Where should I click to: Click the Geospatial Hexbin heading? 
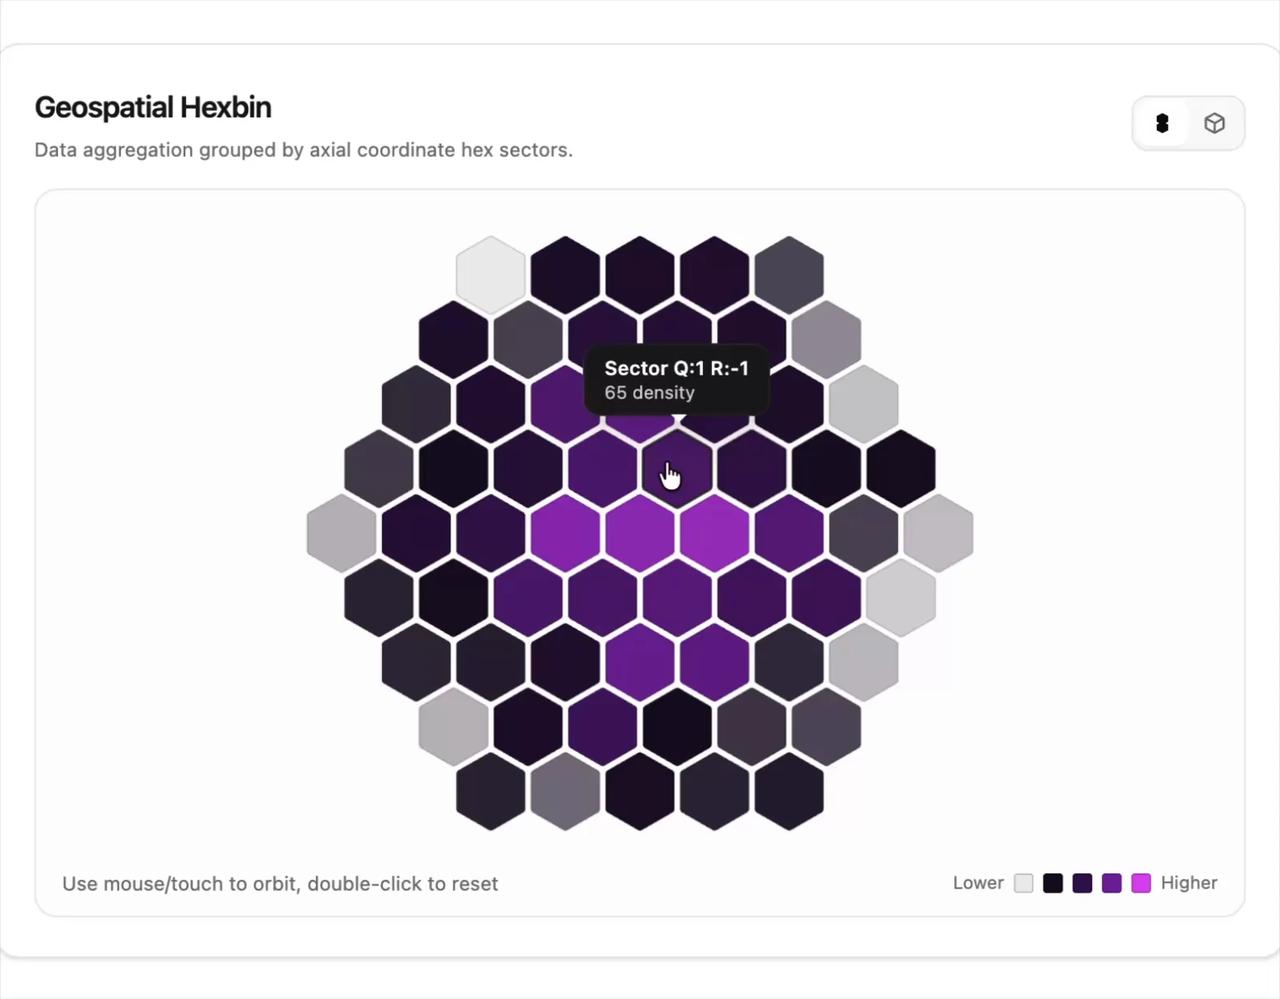(x=153, y=107)
